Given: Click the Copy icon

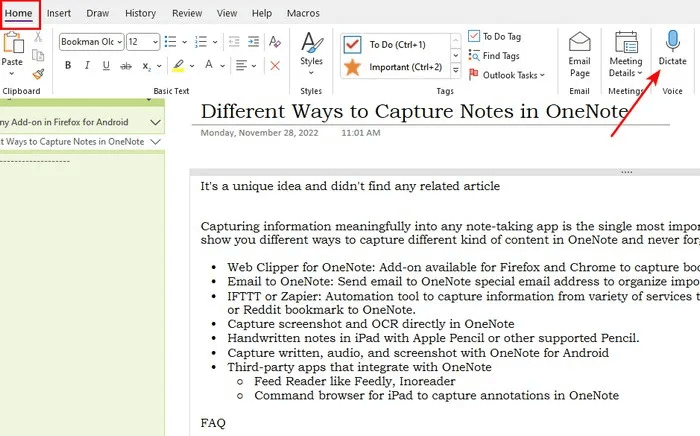Looking at the screenshot, I should coord(38,55).
